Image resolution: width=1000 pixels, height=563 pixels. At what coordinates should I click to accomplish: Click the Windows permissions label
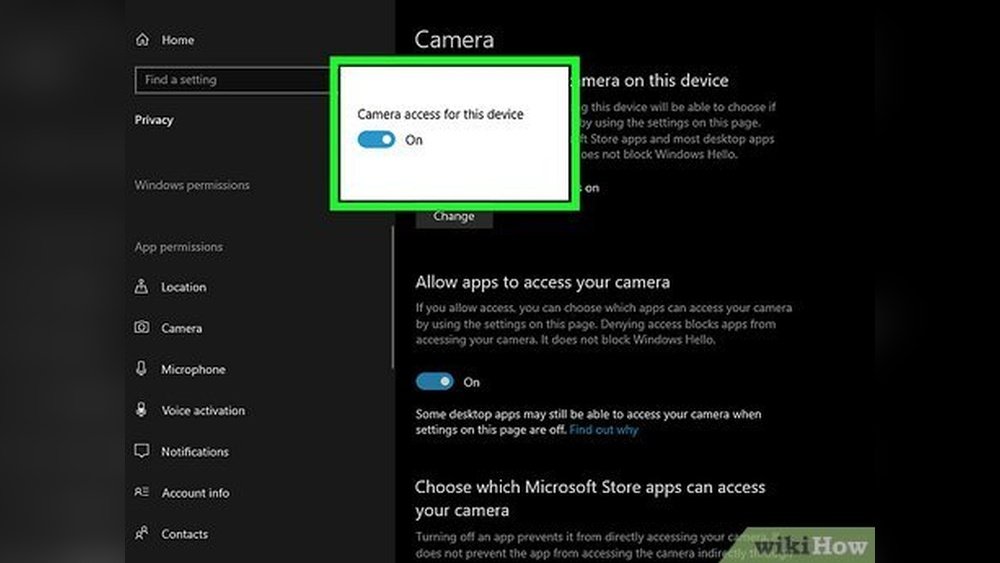[x=192, y=185]
